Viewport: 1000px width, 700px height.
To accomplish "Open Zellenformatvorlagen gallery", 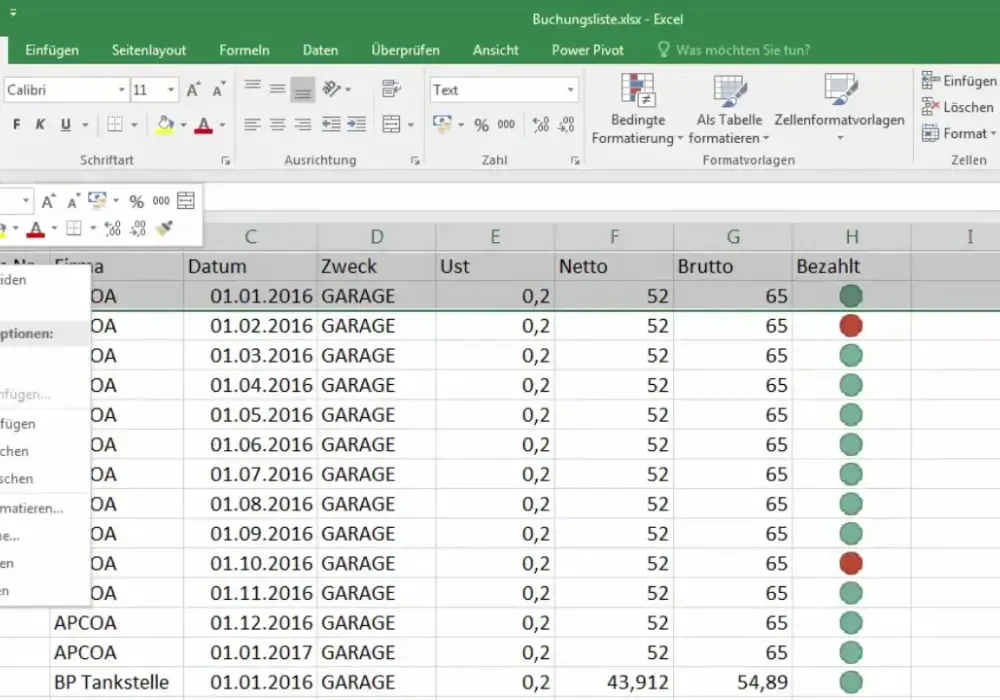I will [839, 108].
